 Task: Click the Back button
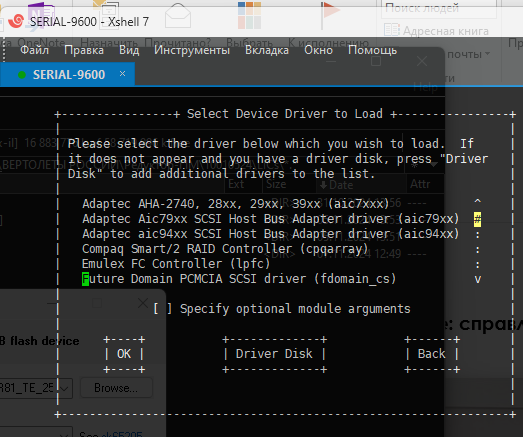click(432, 354)
